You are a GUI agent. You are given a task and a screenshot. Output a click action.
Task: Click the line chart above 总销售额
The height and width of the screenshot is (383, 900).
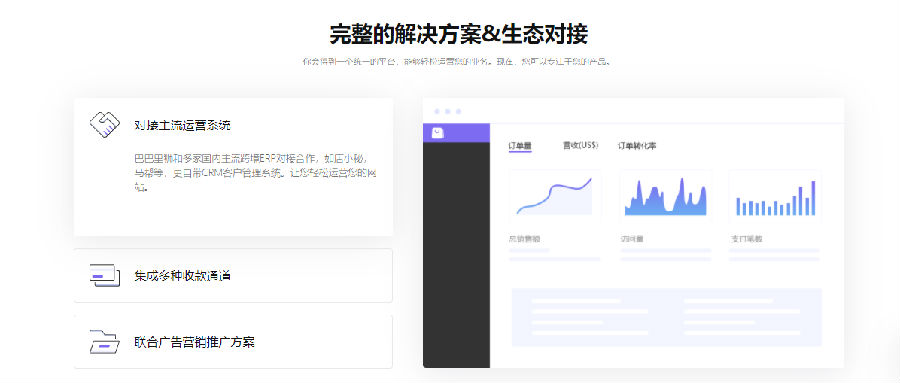click(554, 196)
